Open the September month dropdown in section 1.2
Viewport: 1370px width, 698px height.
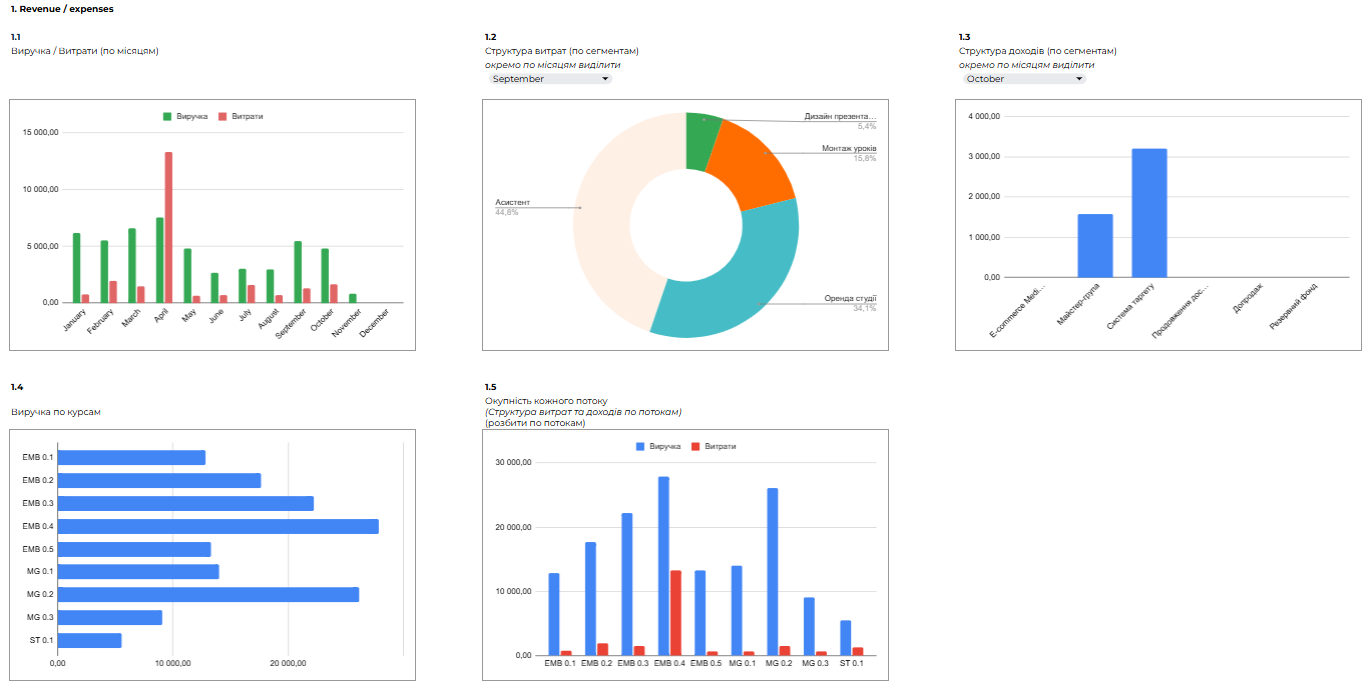550,79
